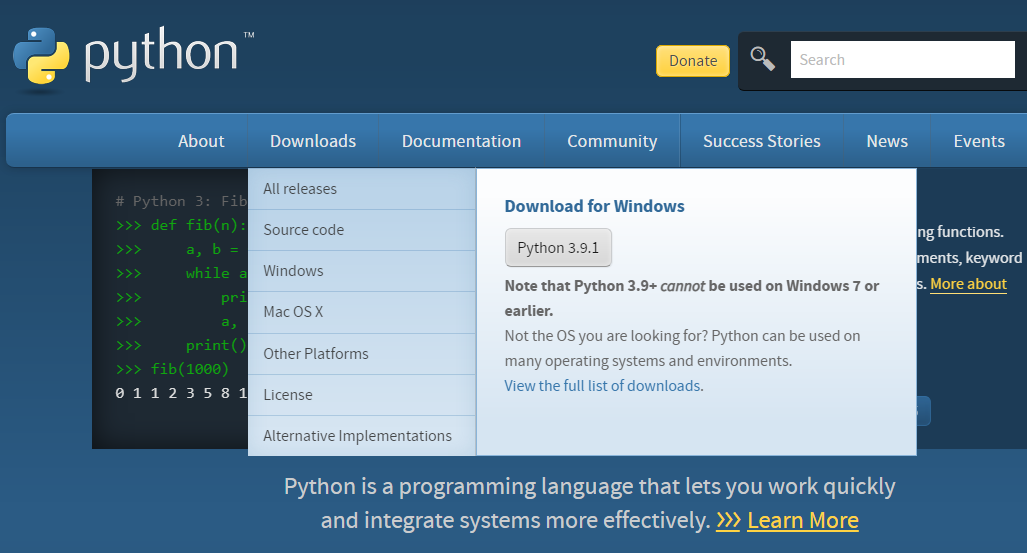Click the def fib(n): code line
Image resolution: width=1027 pixels, height=553 pixels.
click(181, 225)
